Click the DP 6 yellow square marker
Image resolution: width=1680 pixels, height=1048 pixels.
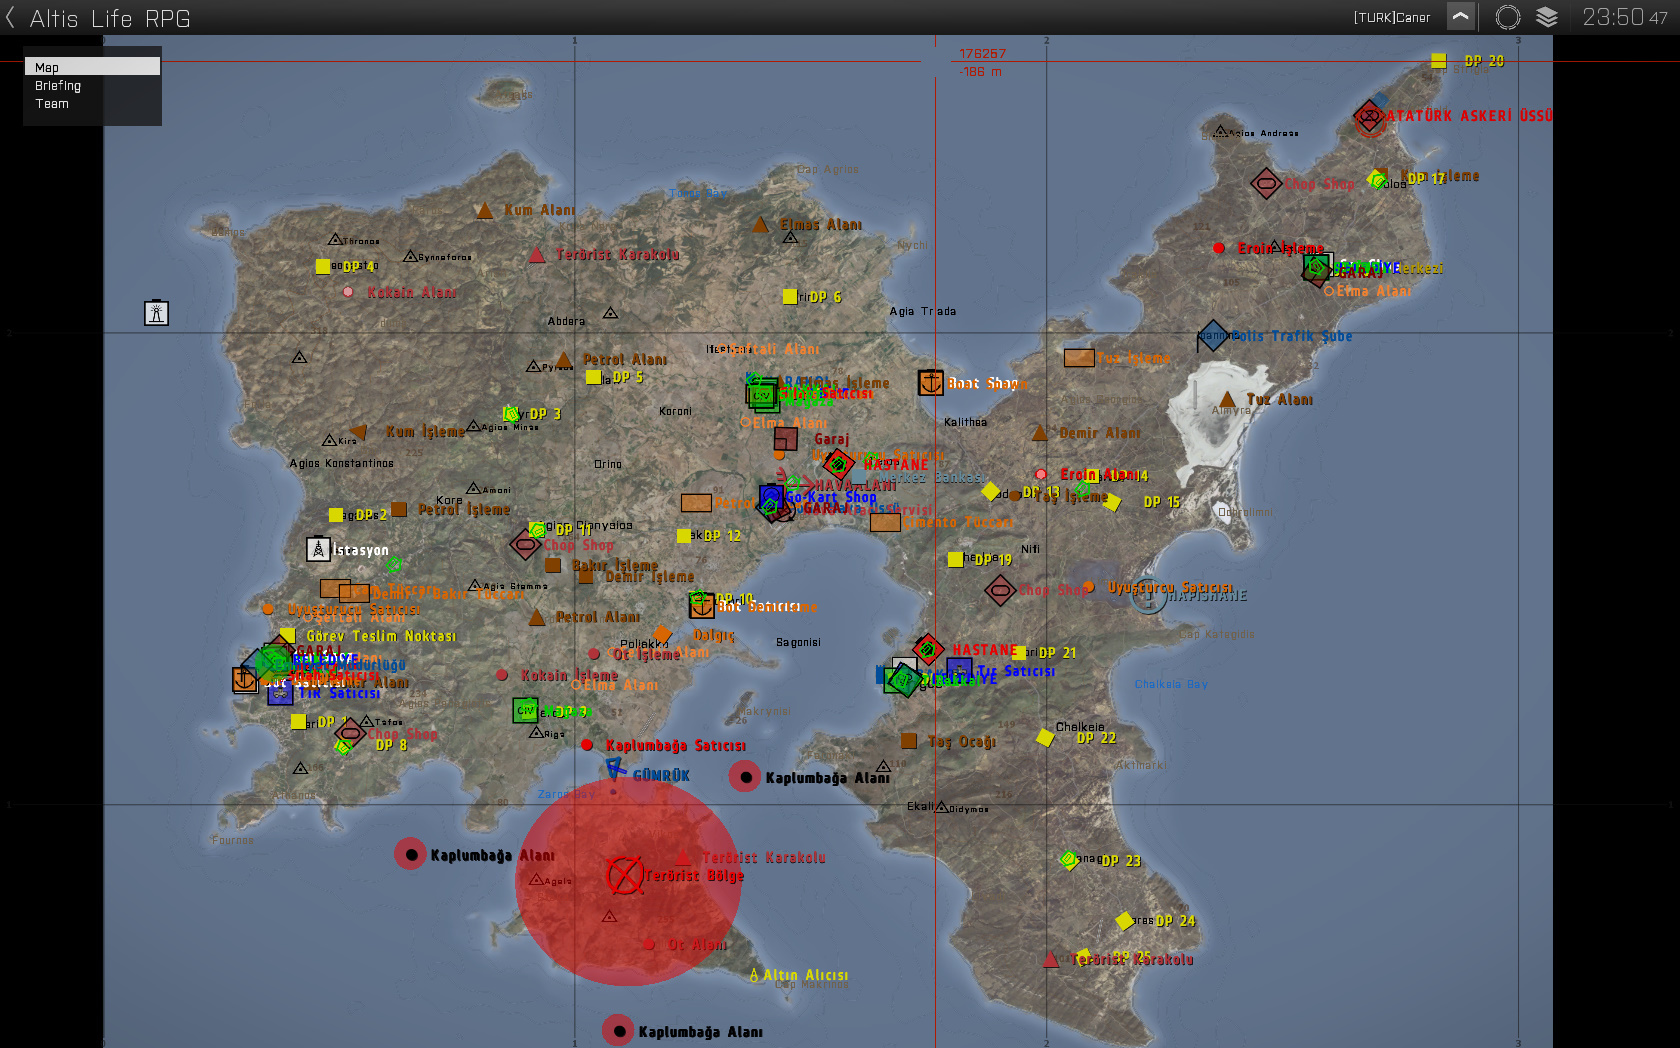point(790,296)
